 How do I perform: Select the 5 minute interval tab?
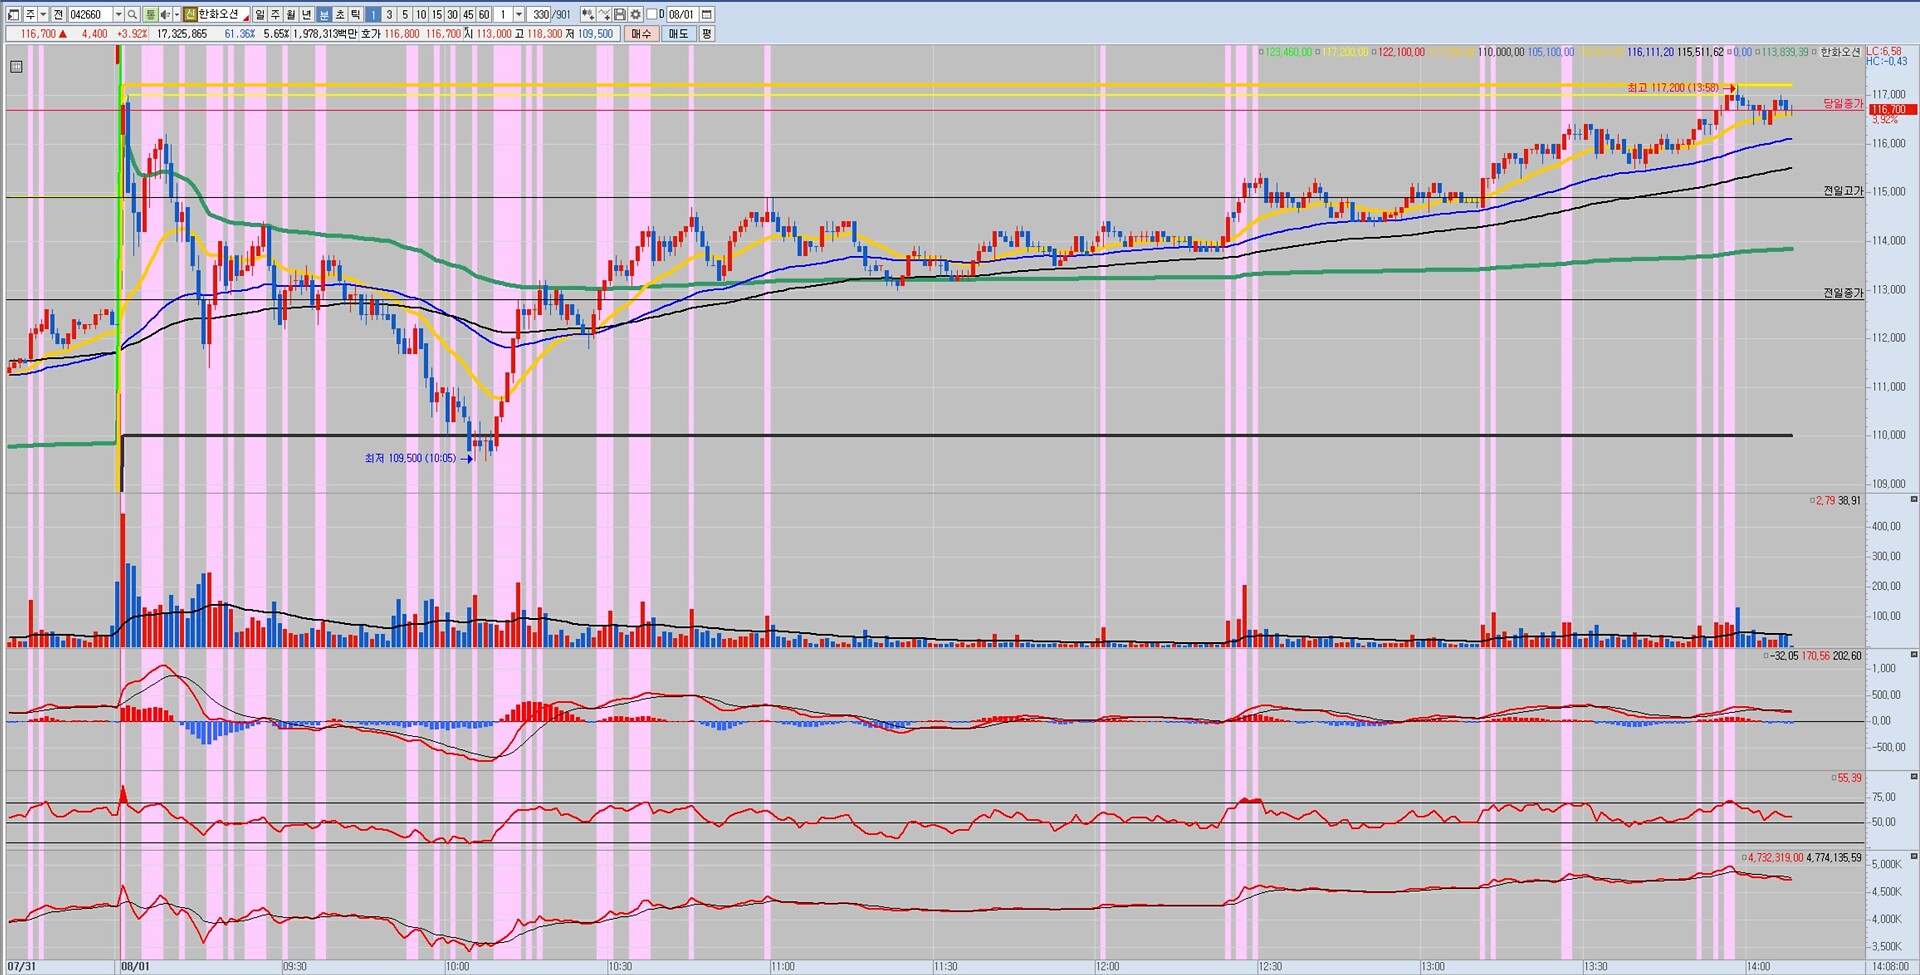(x=405, y=15)
